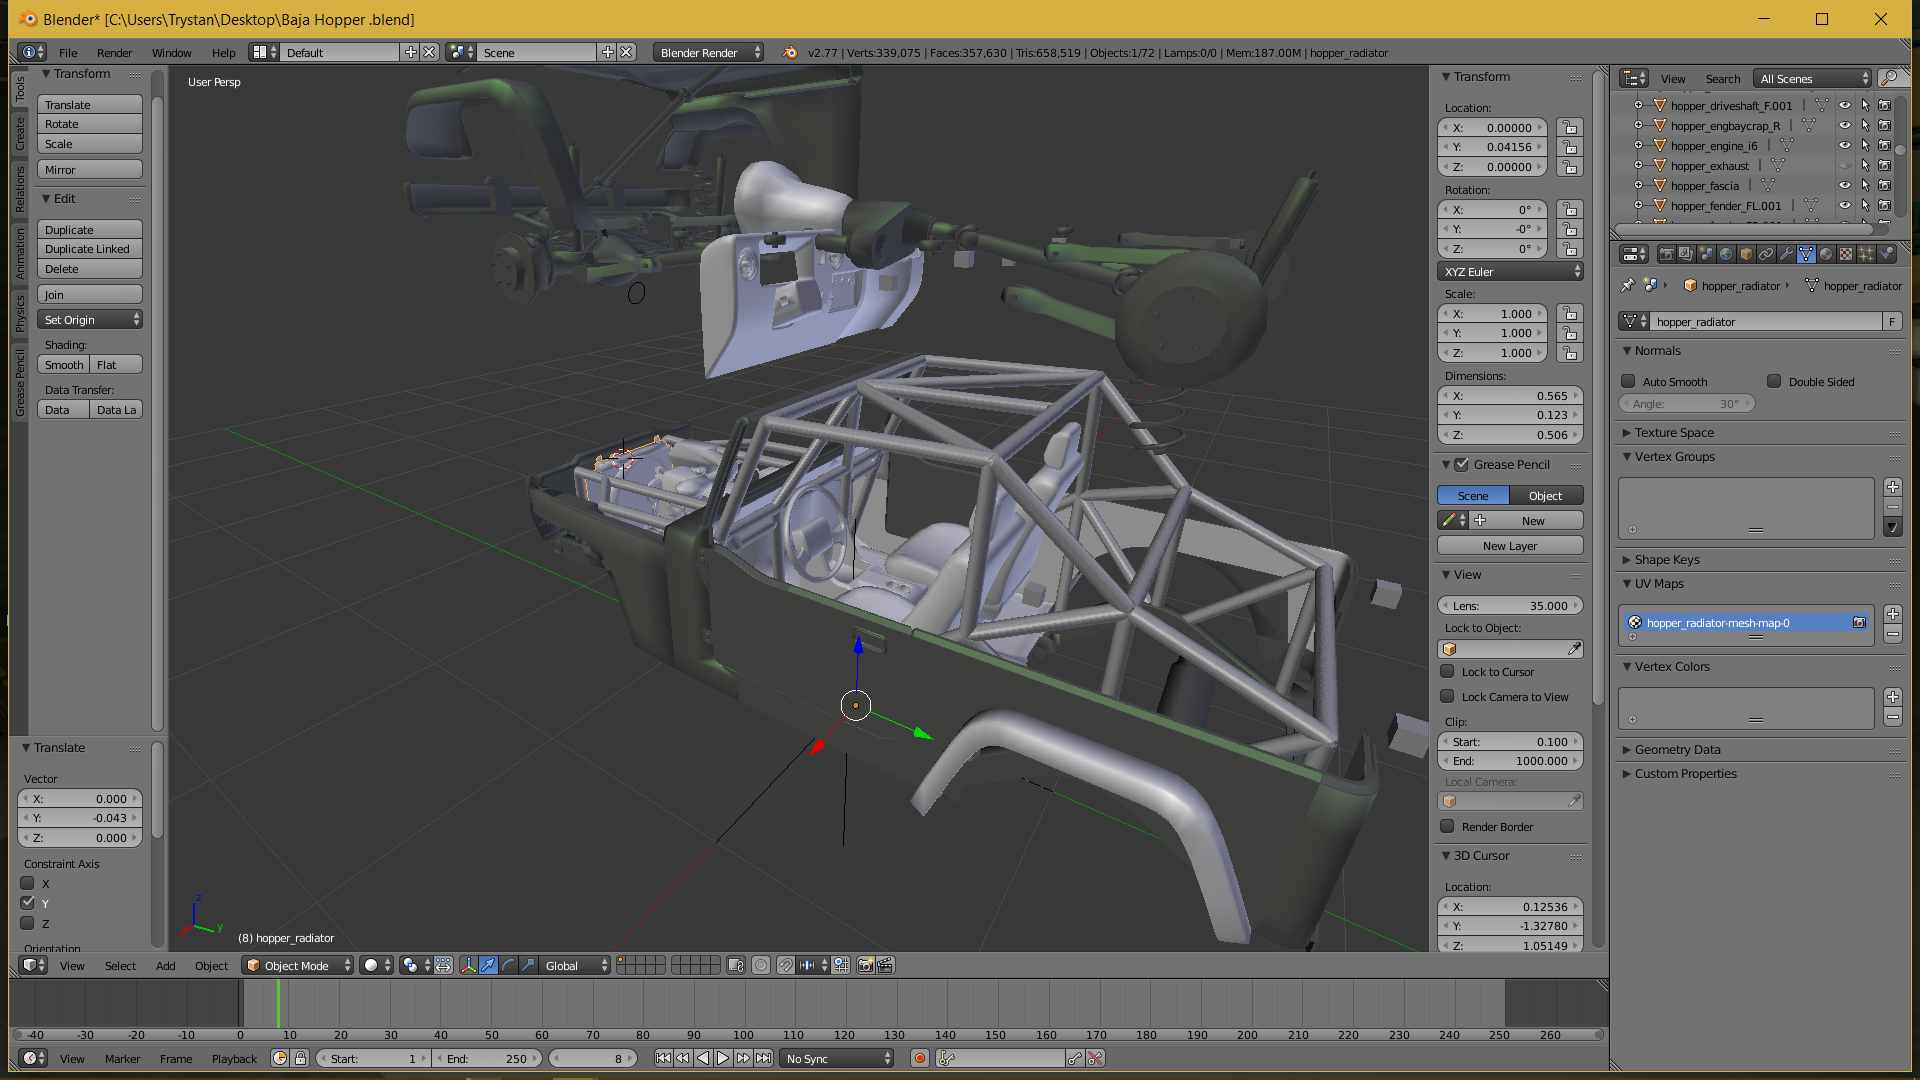
Task: Click the rotate manipulator arc icon
Action: [x=508, y=965]
